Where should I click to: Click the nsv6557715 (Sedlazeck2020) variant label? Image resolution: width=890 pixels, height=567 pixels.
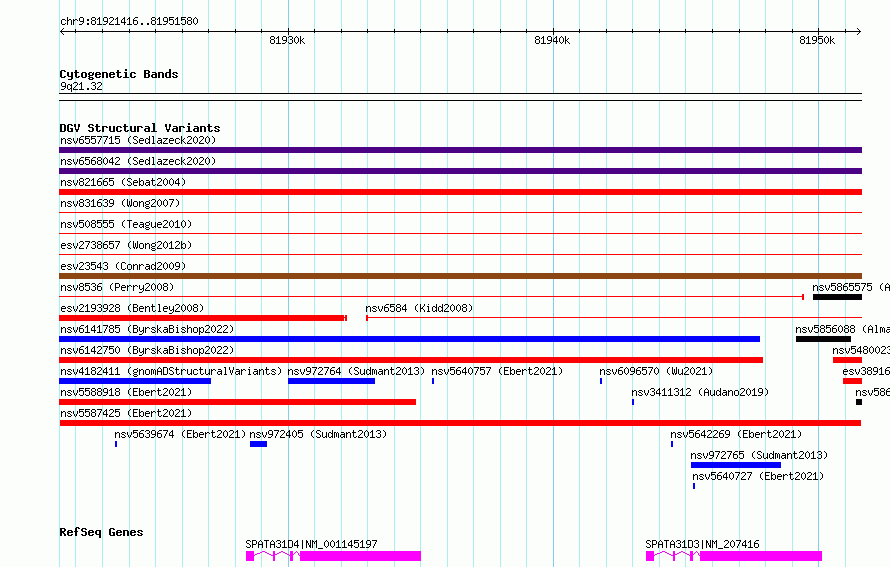point(138,140)
